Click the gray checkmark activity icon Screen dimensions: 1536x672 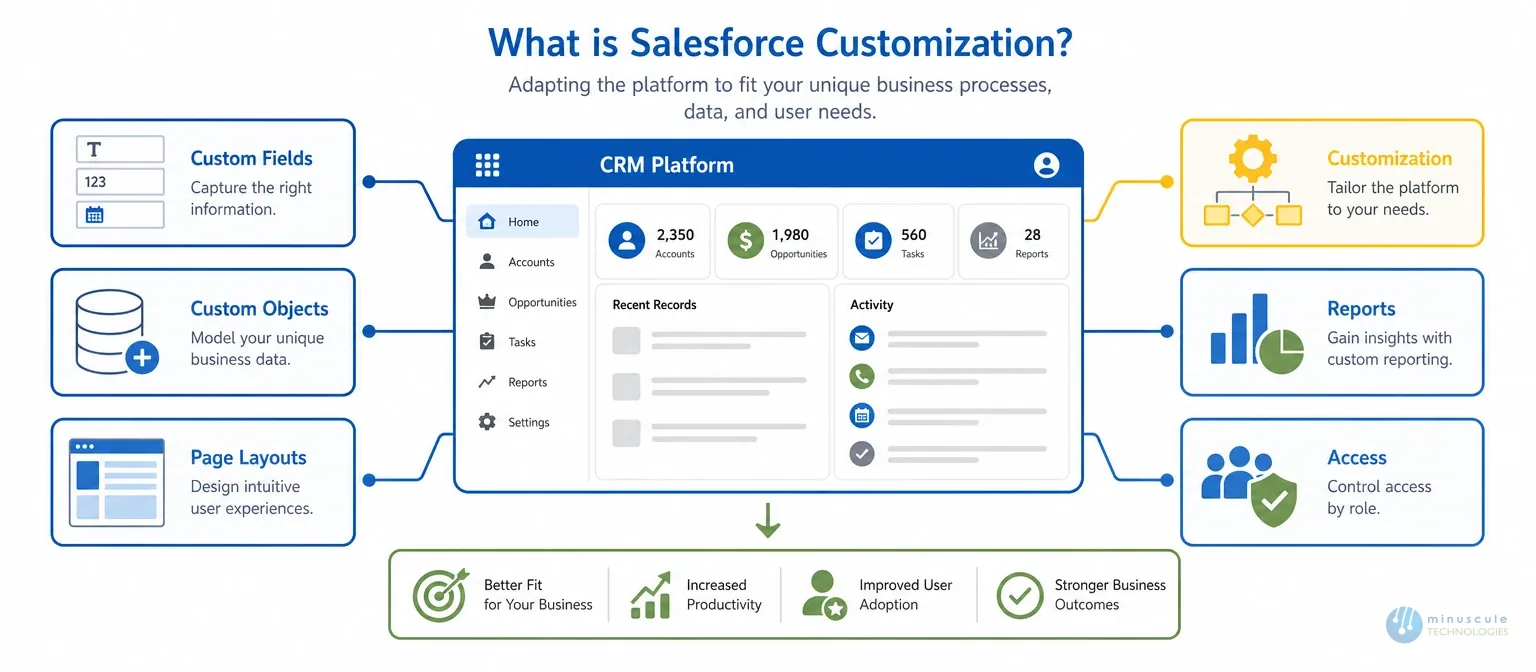coord(862,454)
